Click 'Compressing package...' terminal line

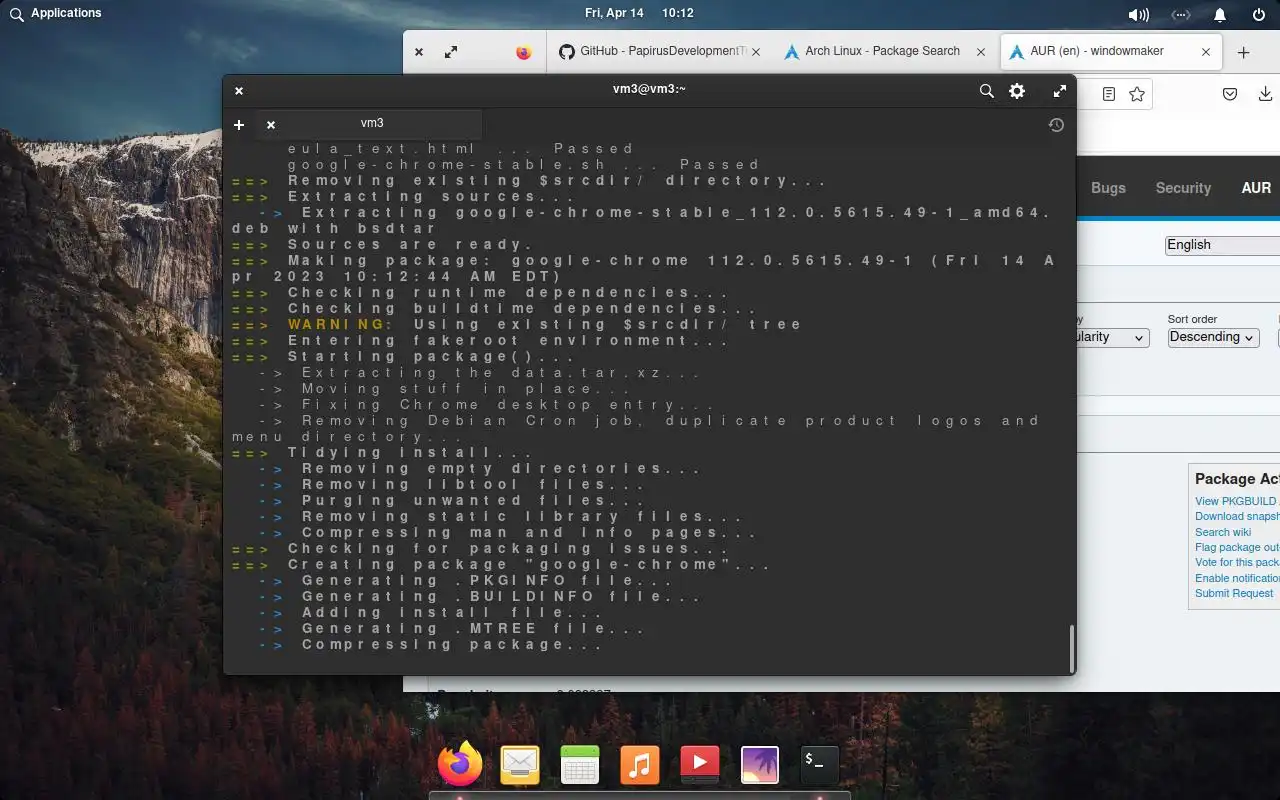click(452, 645)
